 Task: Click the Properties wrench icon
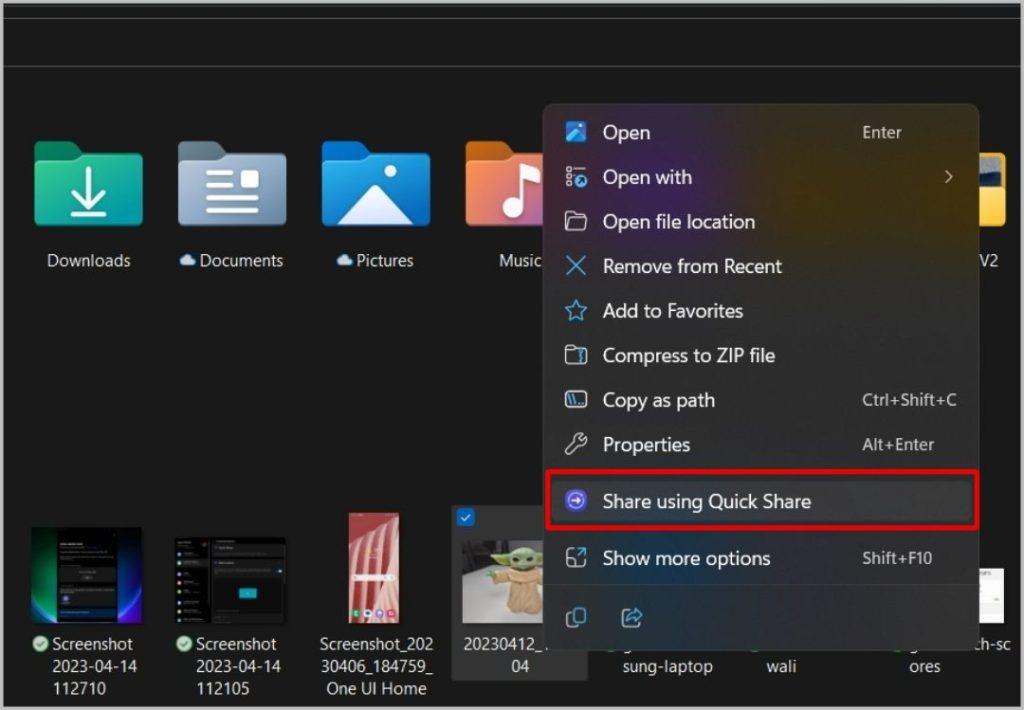[576, 444]
